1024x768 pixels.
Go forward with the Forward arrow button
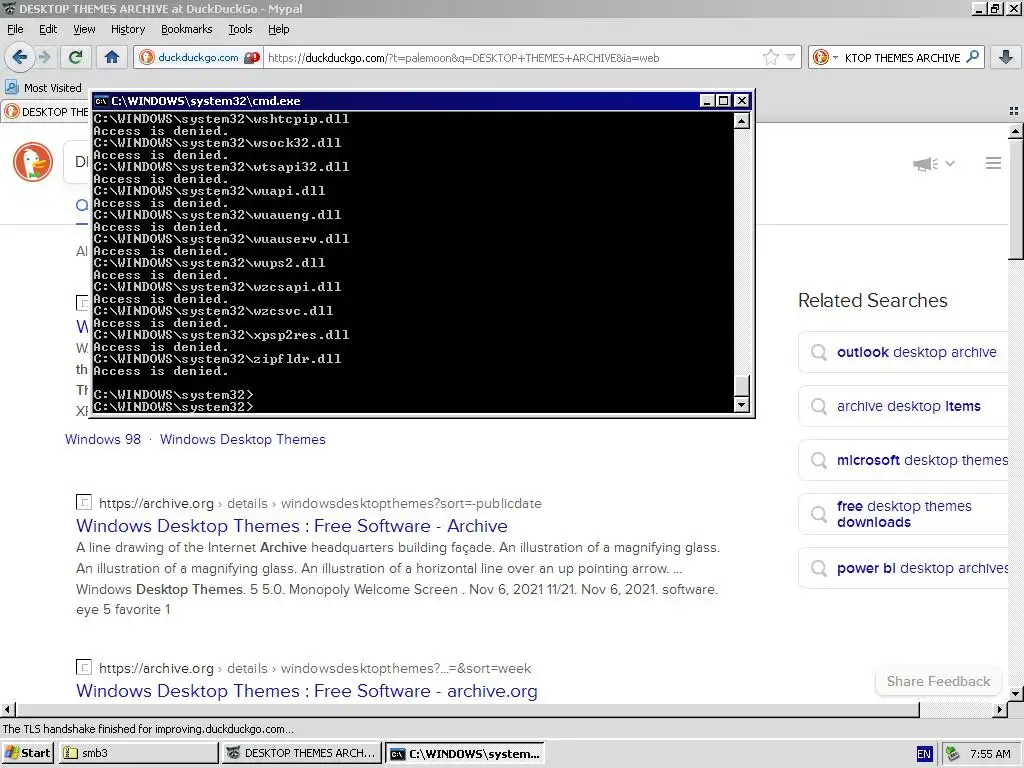(44, 57)
